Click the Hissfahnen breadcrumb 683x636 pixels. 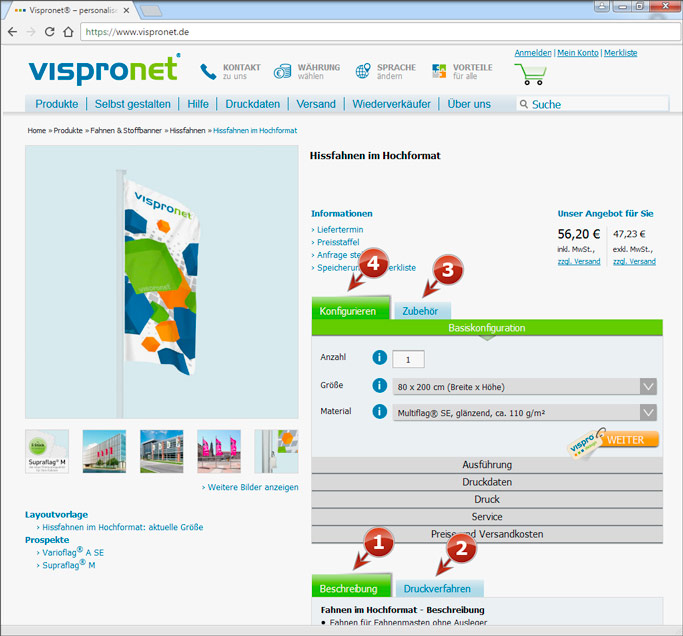coord(187,130)
